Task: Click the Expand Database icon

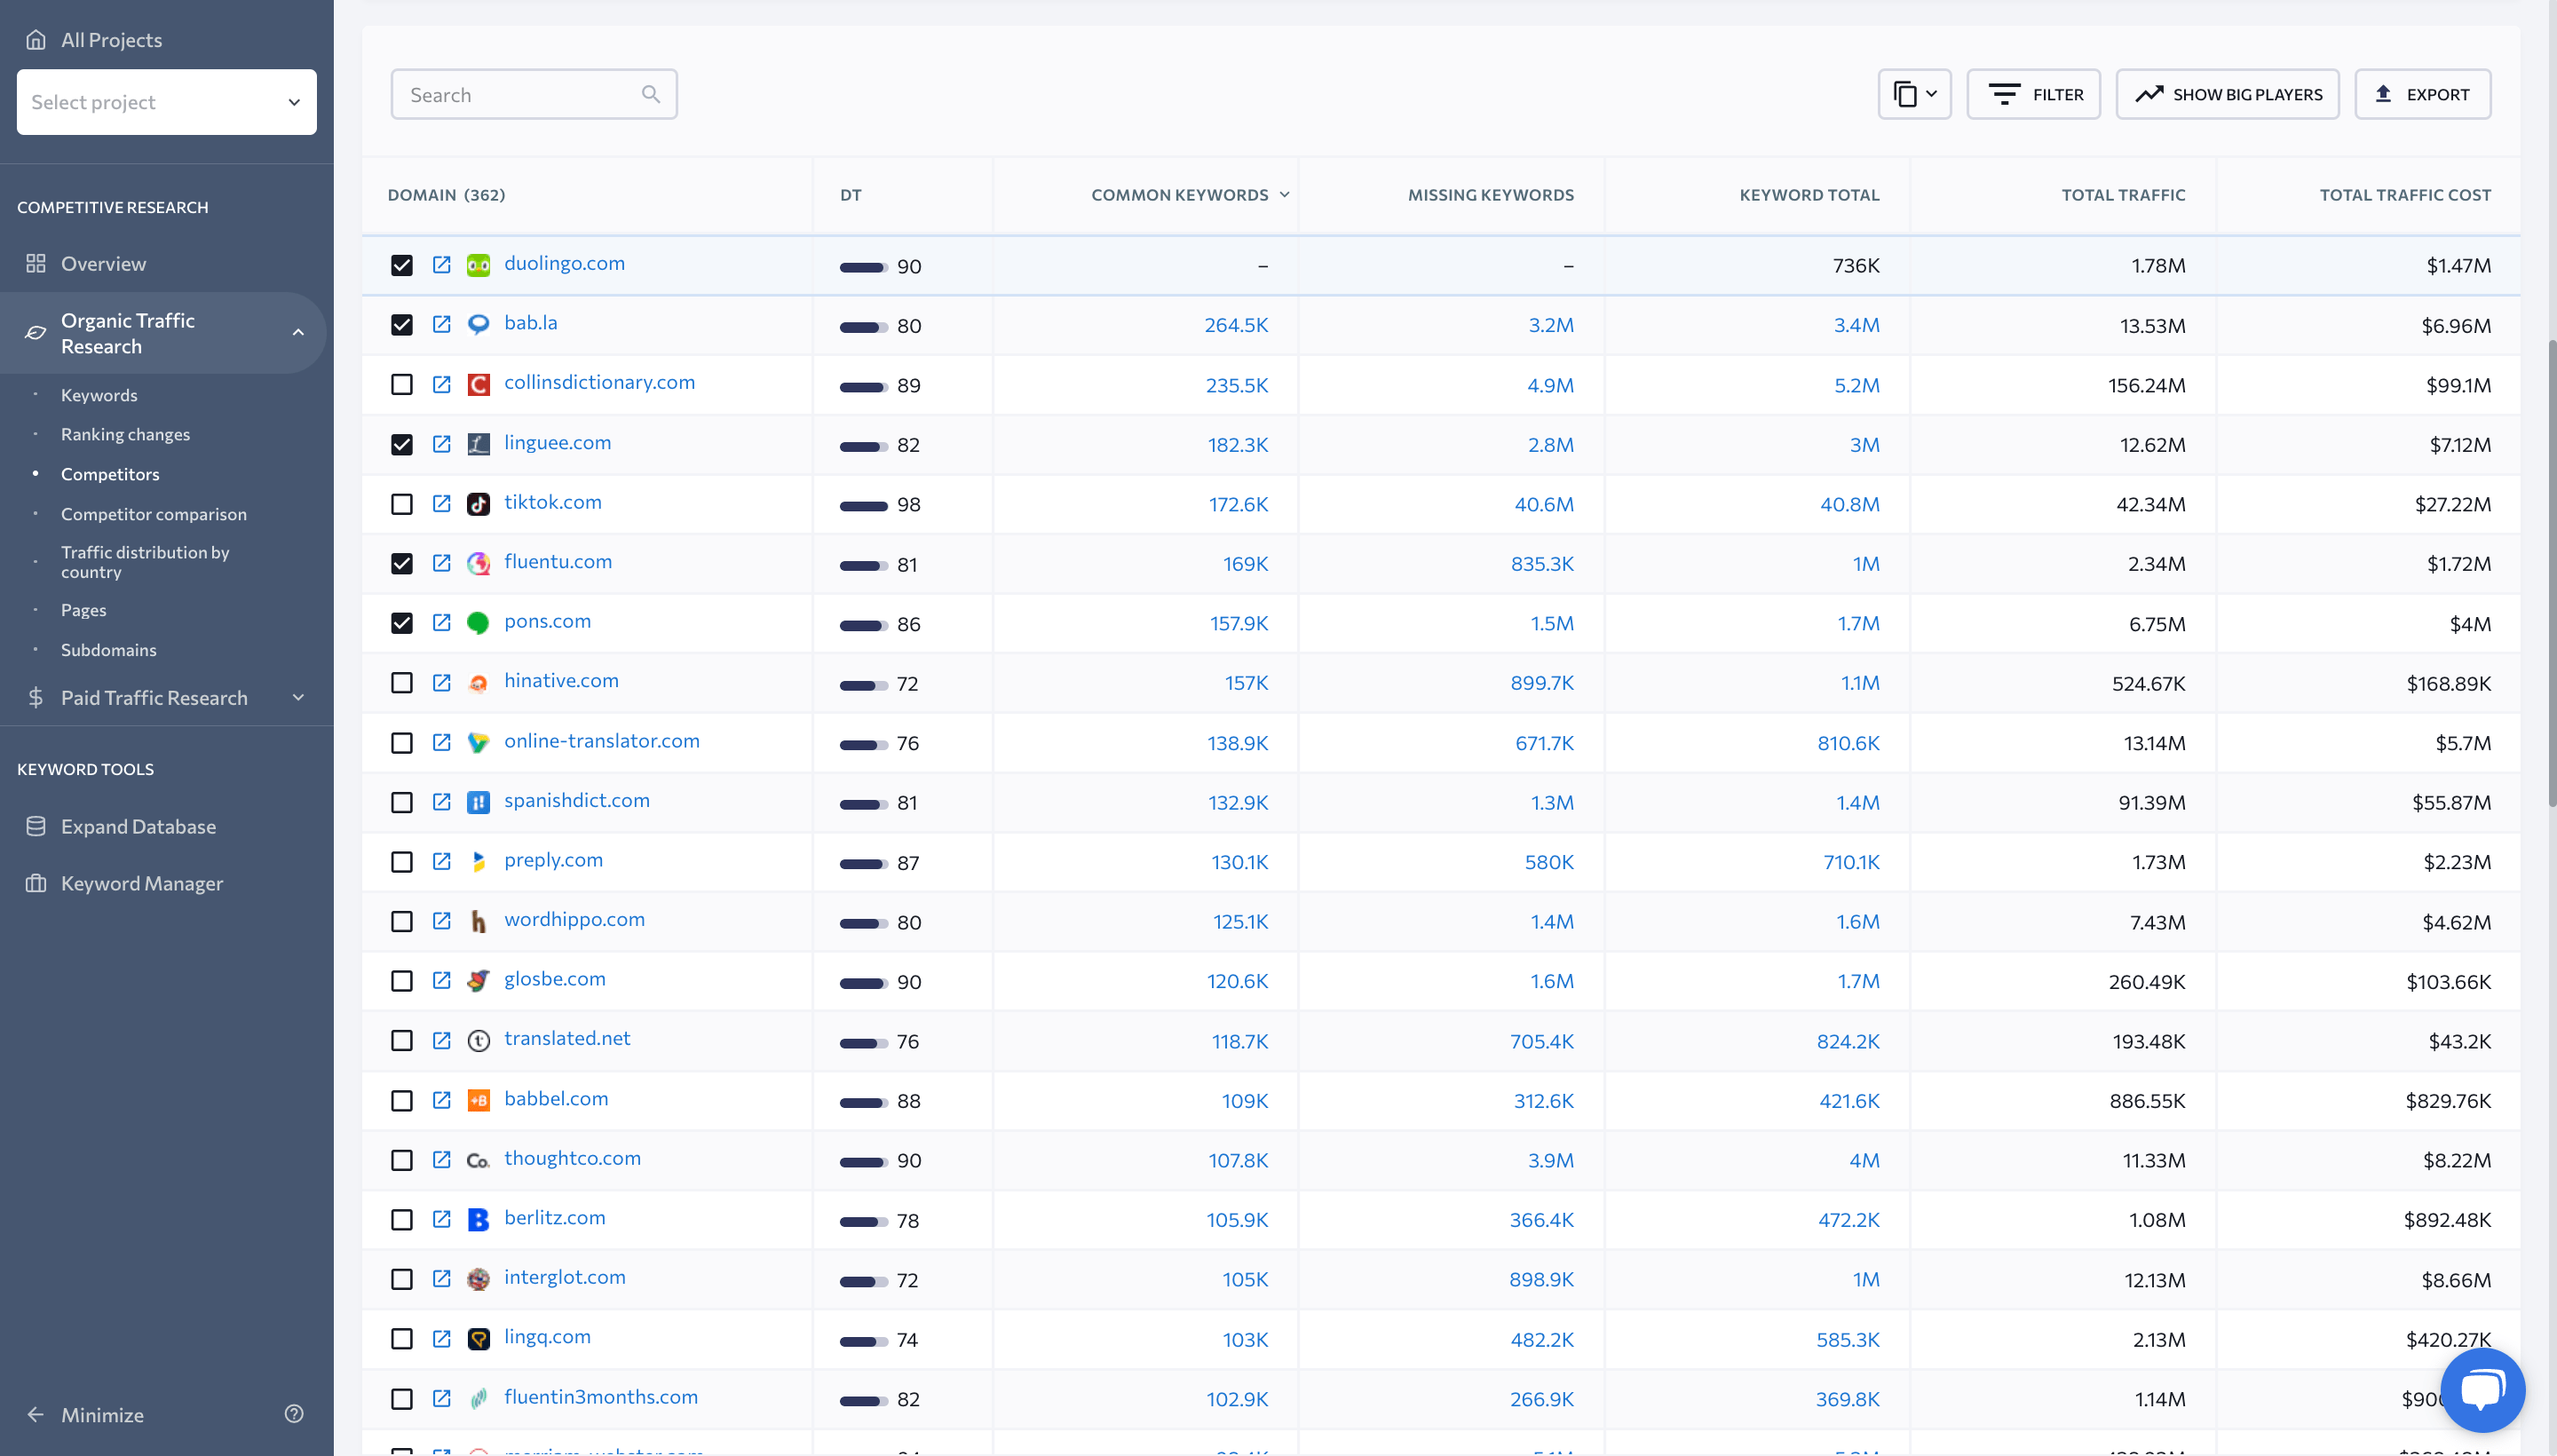Action: click(x=36, y=826)
